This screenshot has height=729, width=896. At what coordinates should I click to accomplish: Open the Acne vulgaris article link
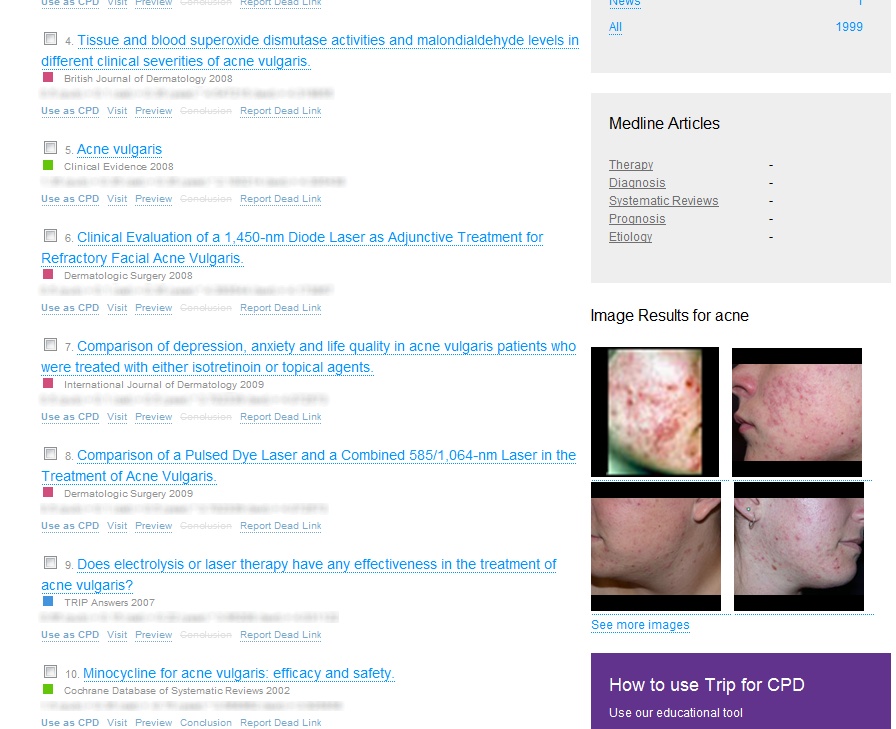pos(119,150)
